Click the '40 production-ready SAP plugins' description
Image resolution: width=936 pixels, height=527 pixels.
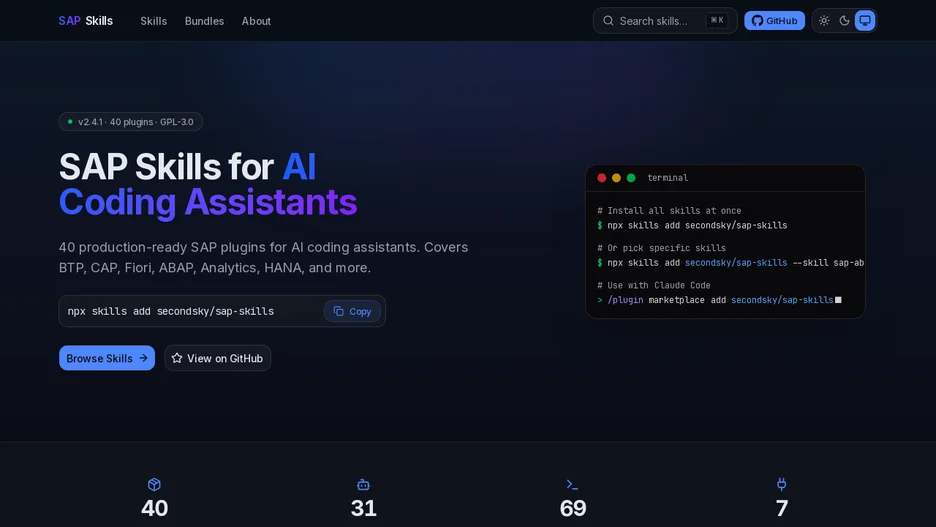263,257
